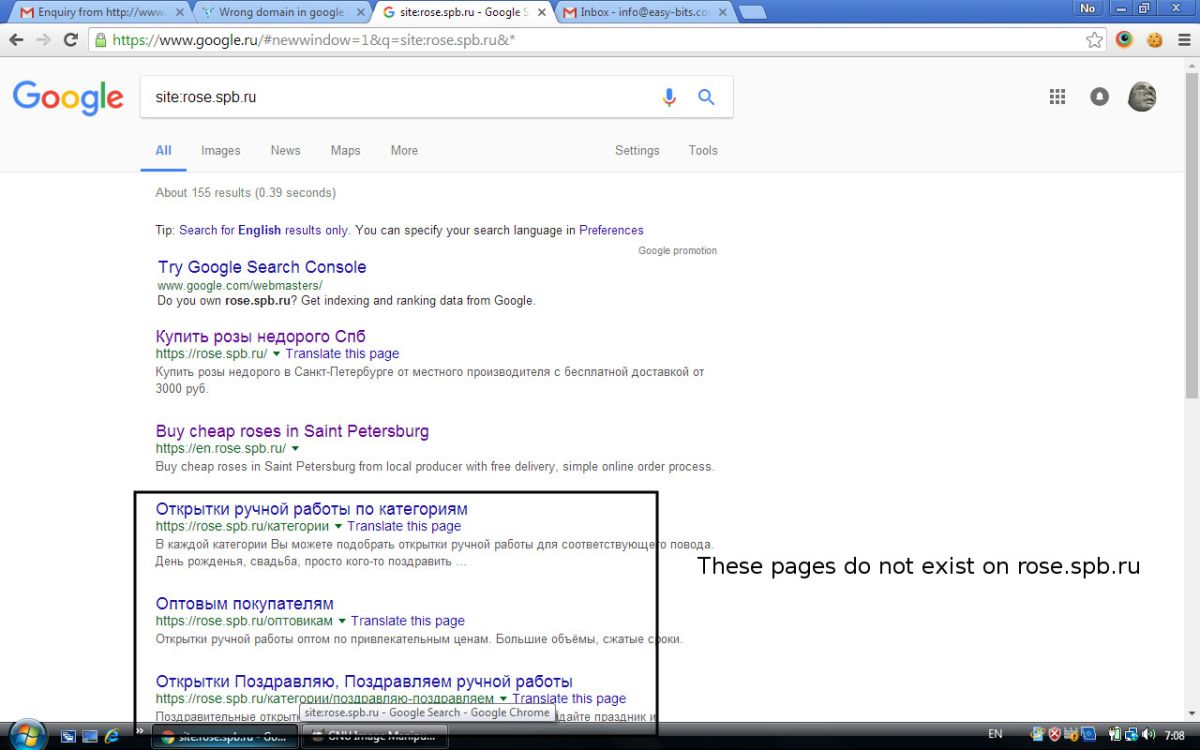Viewport: 1200px width, 750px height.
Task: Open the eye-shaped extension icon
Action: coord(1125,40)
